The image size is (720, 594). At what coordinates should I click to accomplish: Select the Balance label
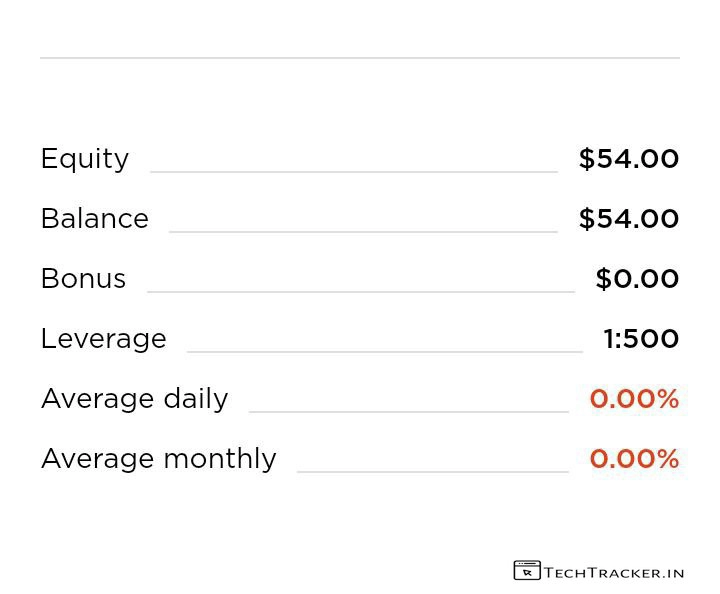[x=95, y=219]
